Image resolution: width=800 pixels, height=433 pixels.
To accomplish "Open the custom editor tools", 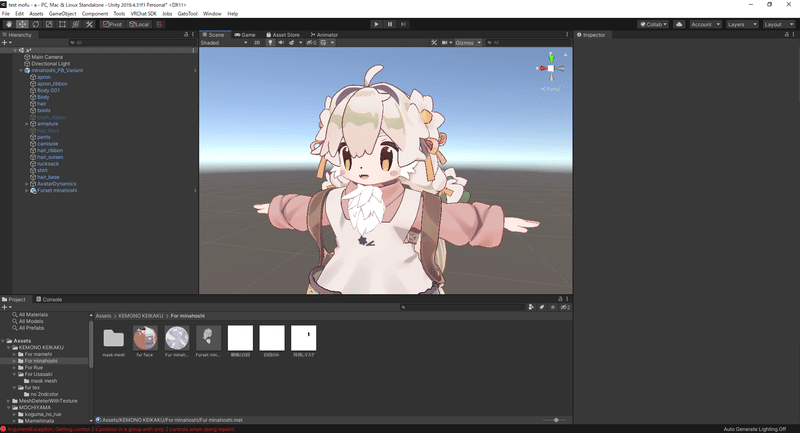I will pyautogui.click(x=89, y=24).
